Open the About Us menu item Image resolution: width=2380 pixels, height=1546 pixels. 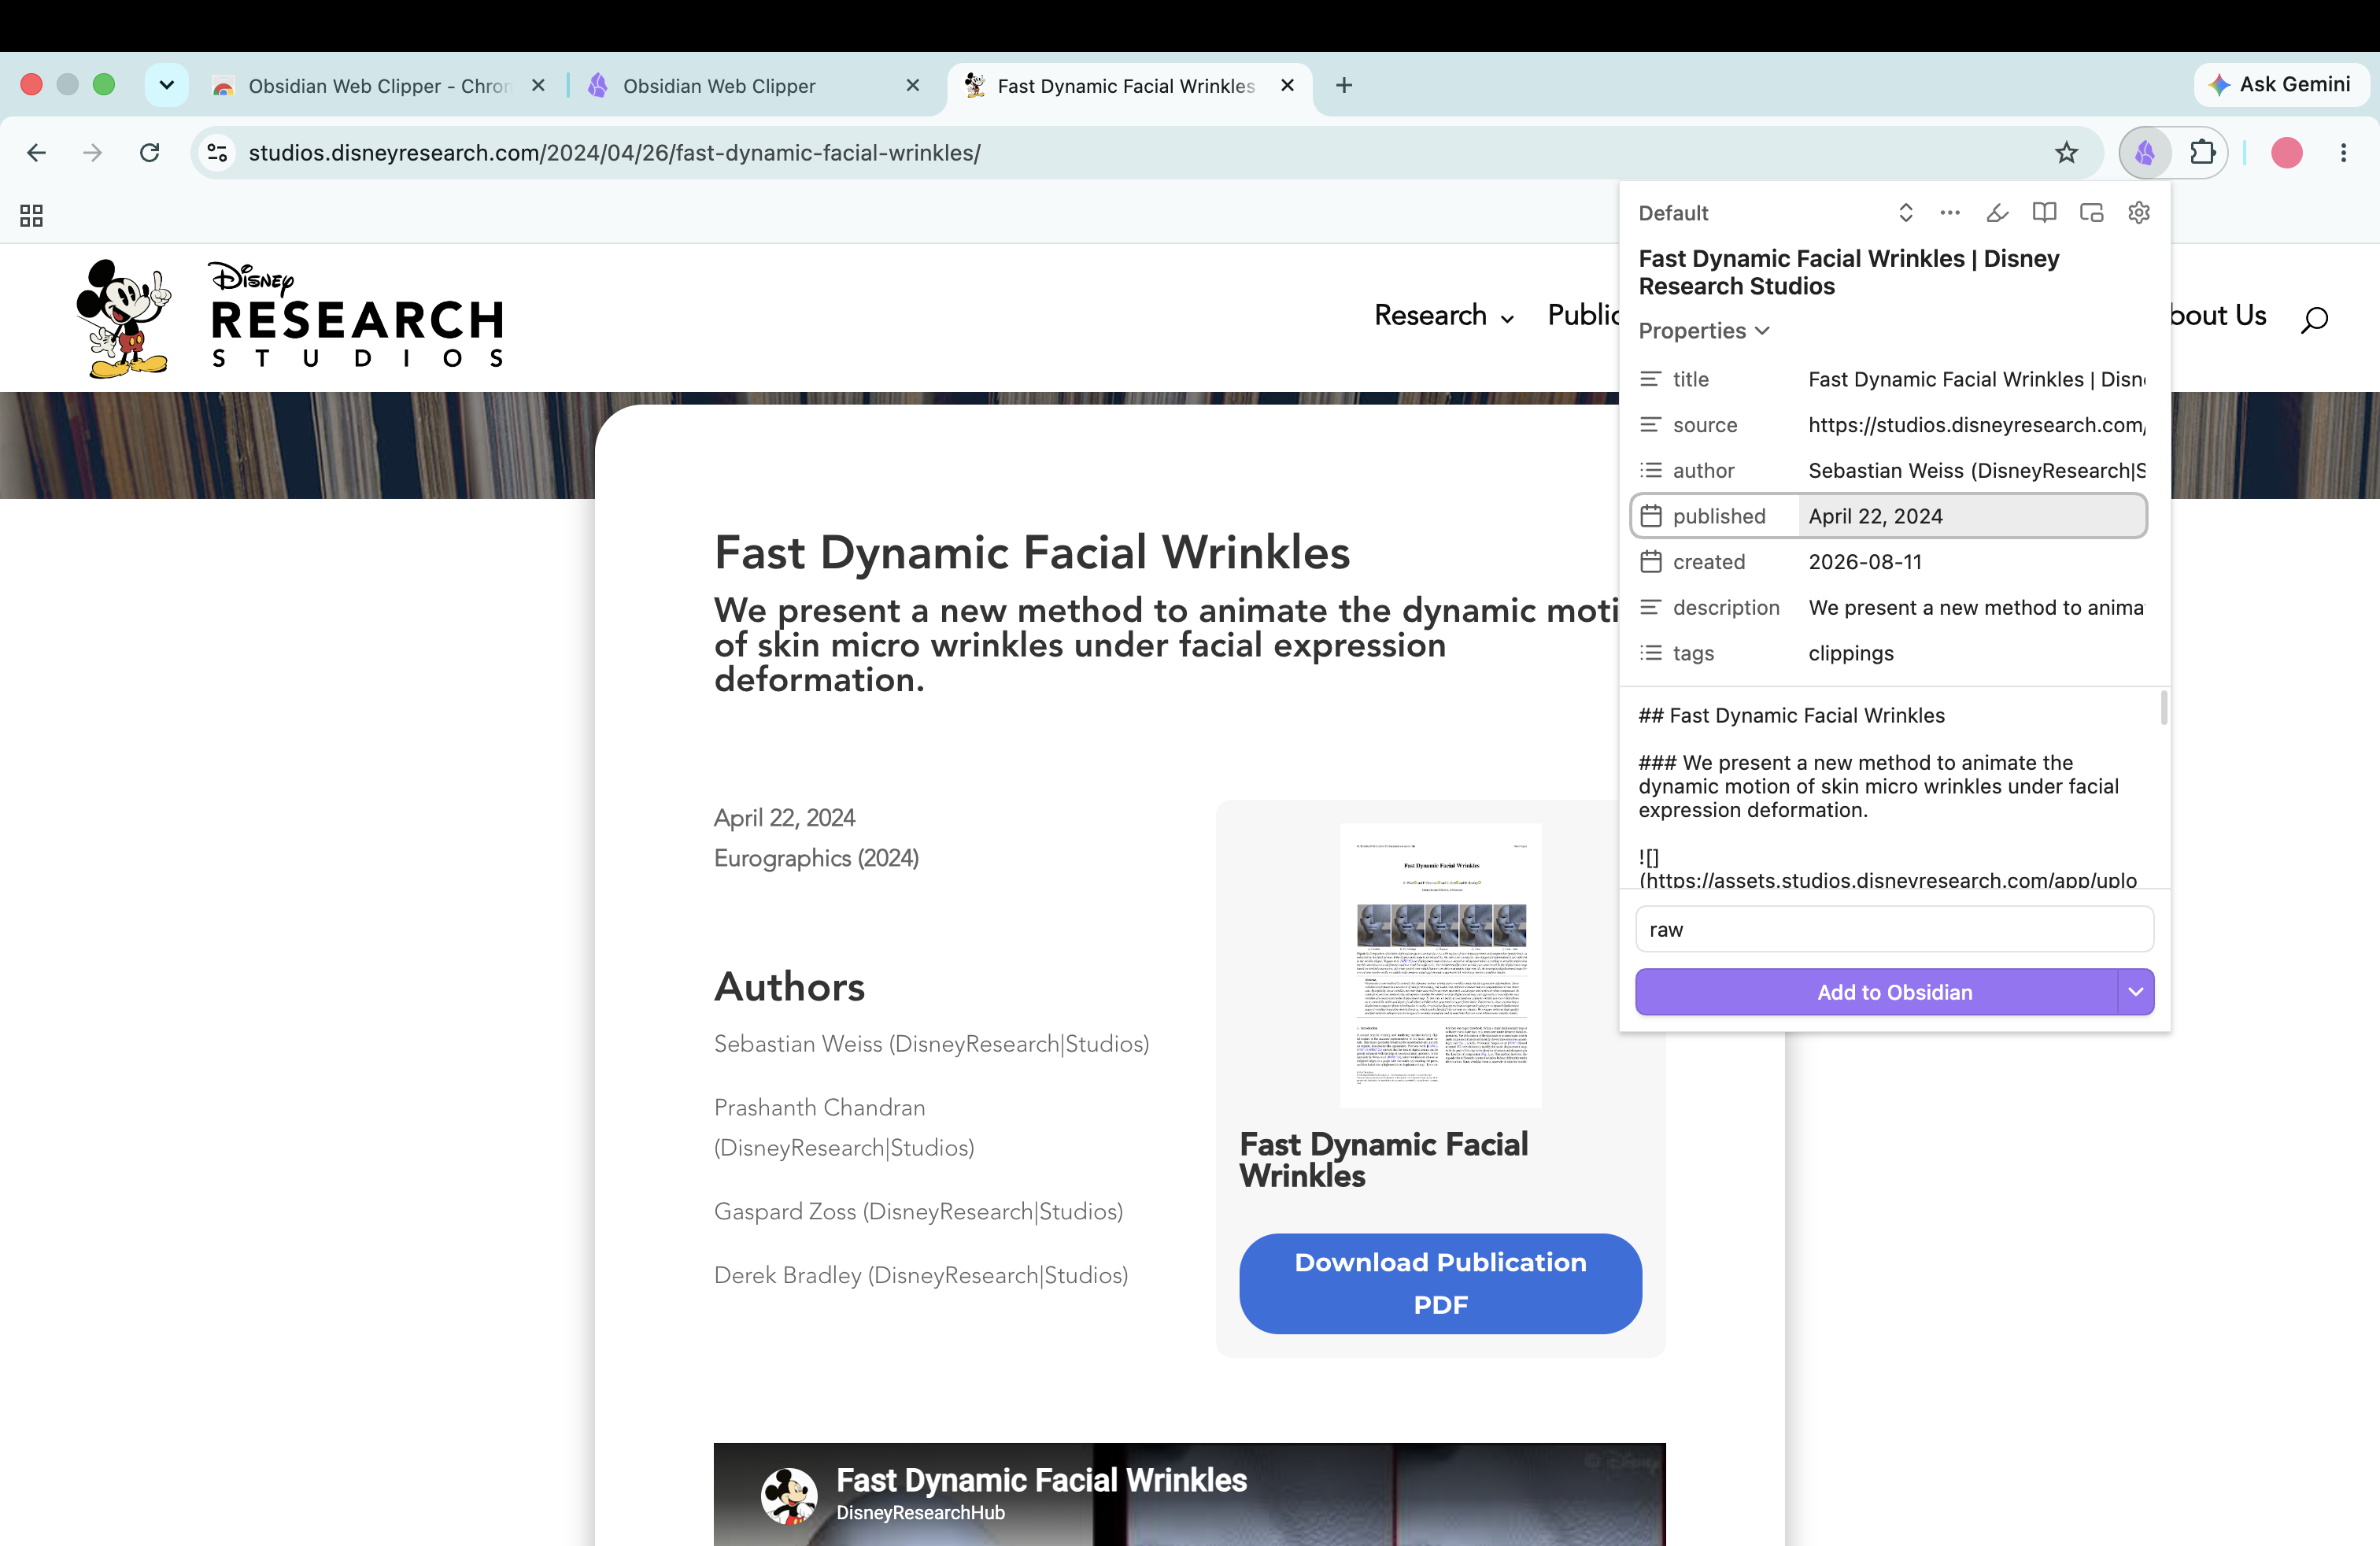[x=2218, y=316]
